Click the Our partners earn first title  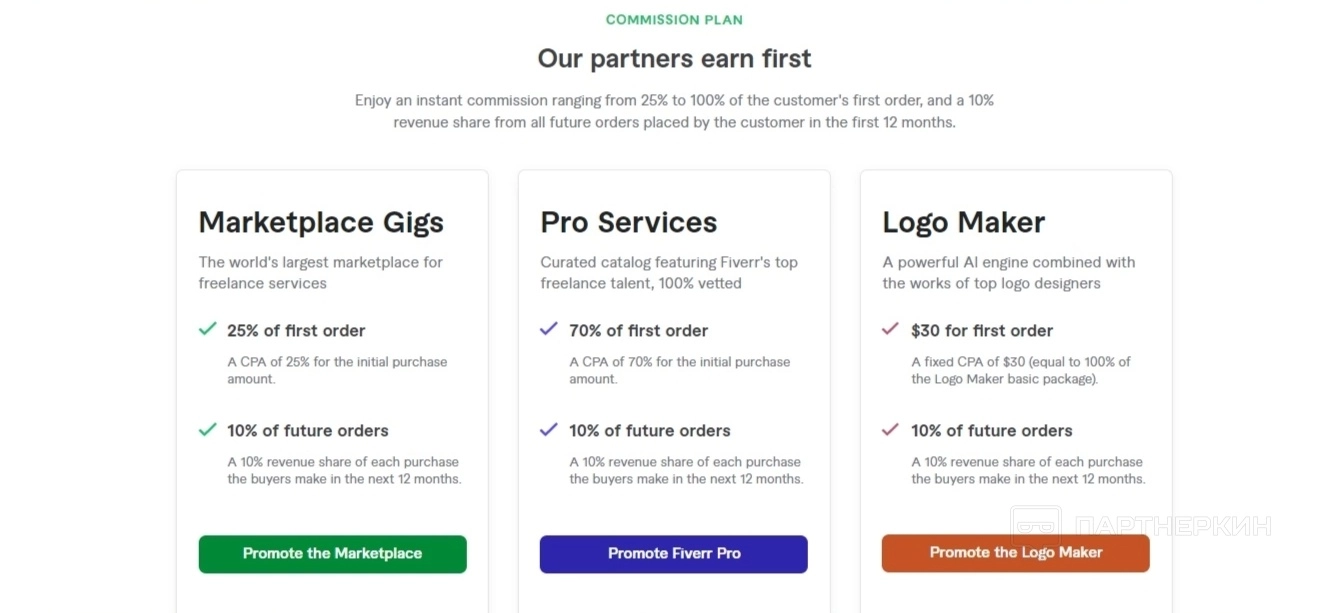point(674,59)
